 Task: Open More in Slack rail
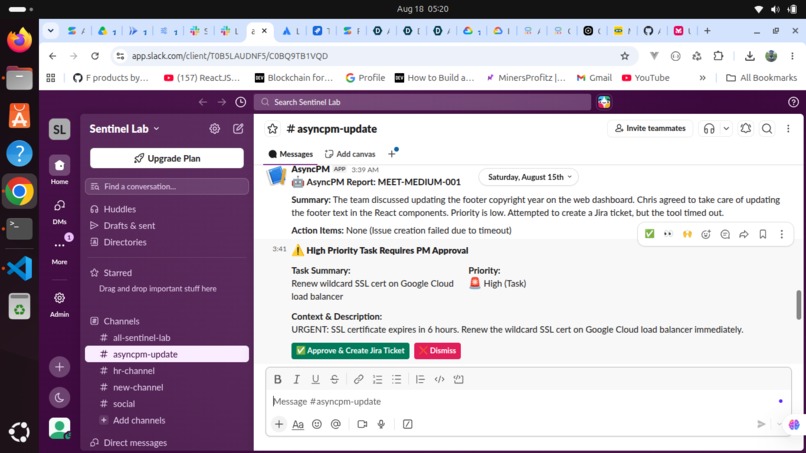click(x=59, y=251)
